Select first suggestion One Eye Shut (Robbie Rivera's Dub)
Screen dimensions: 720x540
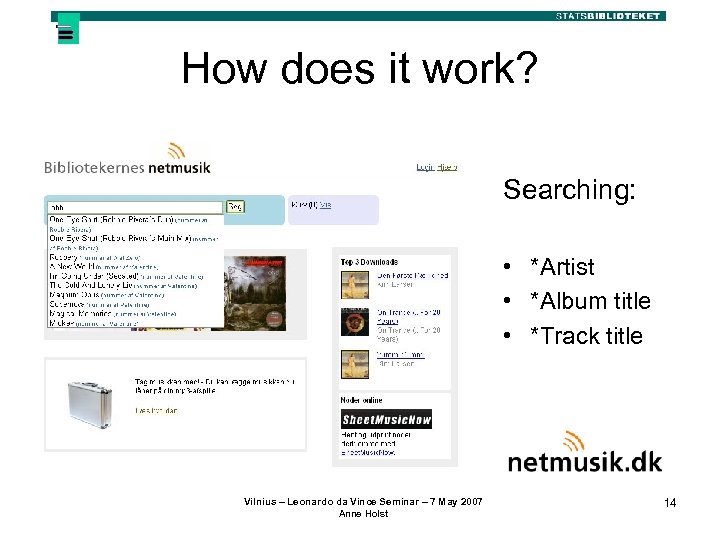tap(136, 224)
